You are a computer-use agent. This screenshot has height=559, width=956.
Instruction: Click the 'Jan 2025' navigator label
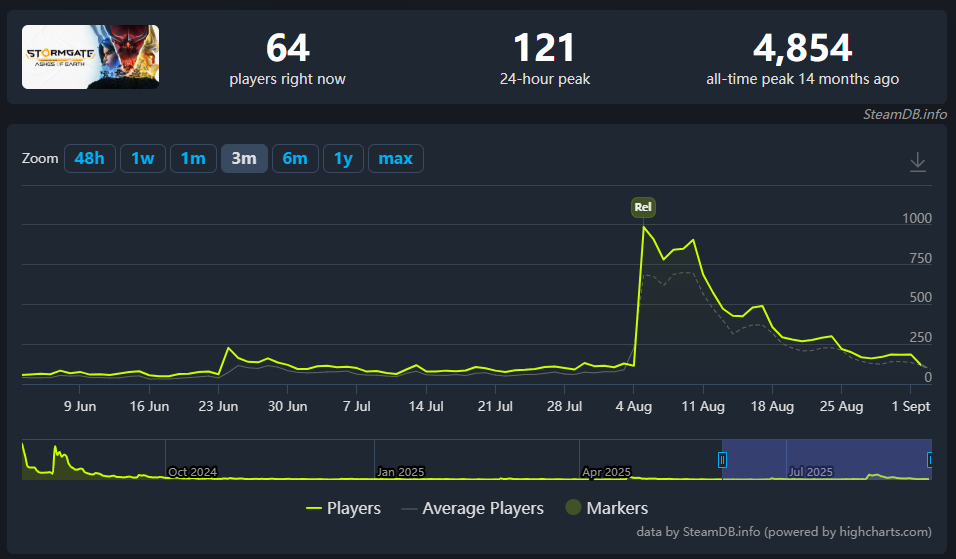(401, 472)
